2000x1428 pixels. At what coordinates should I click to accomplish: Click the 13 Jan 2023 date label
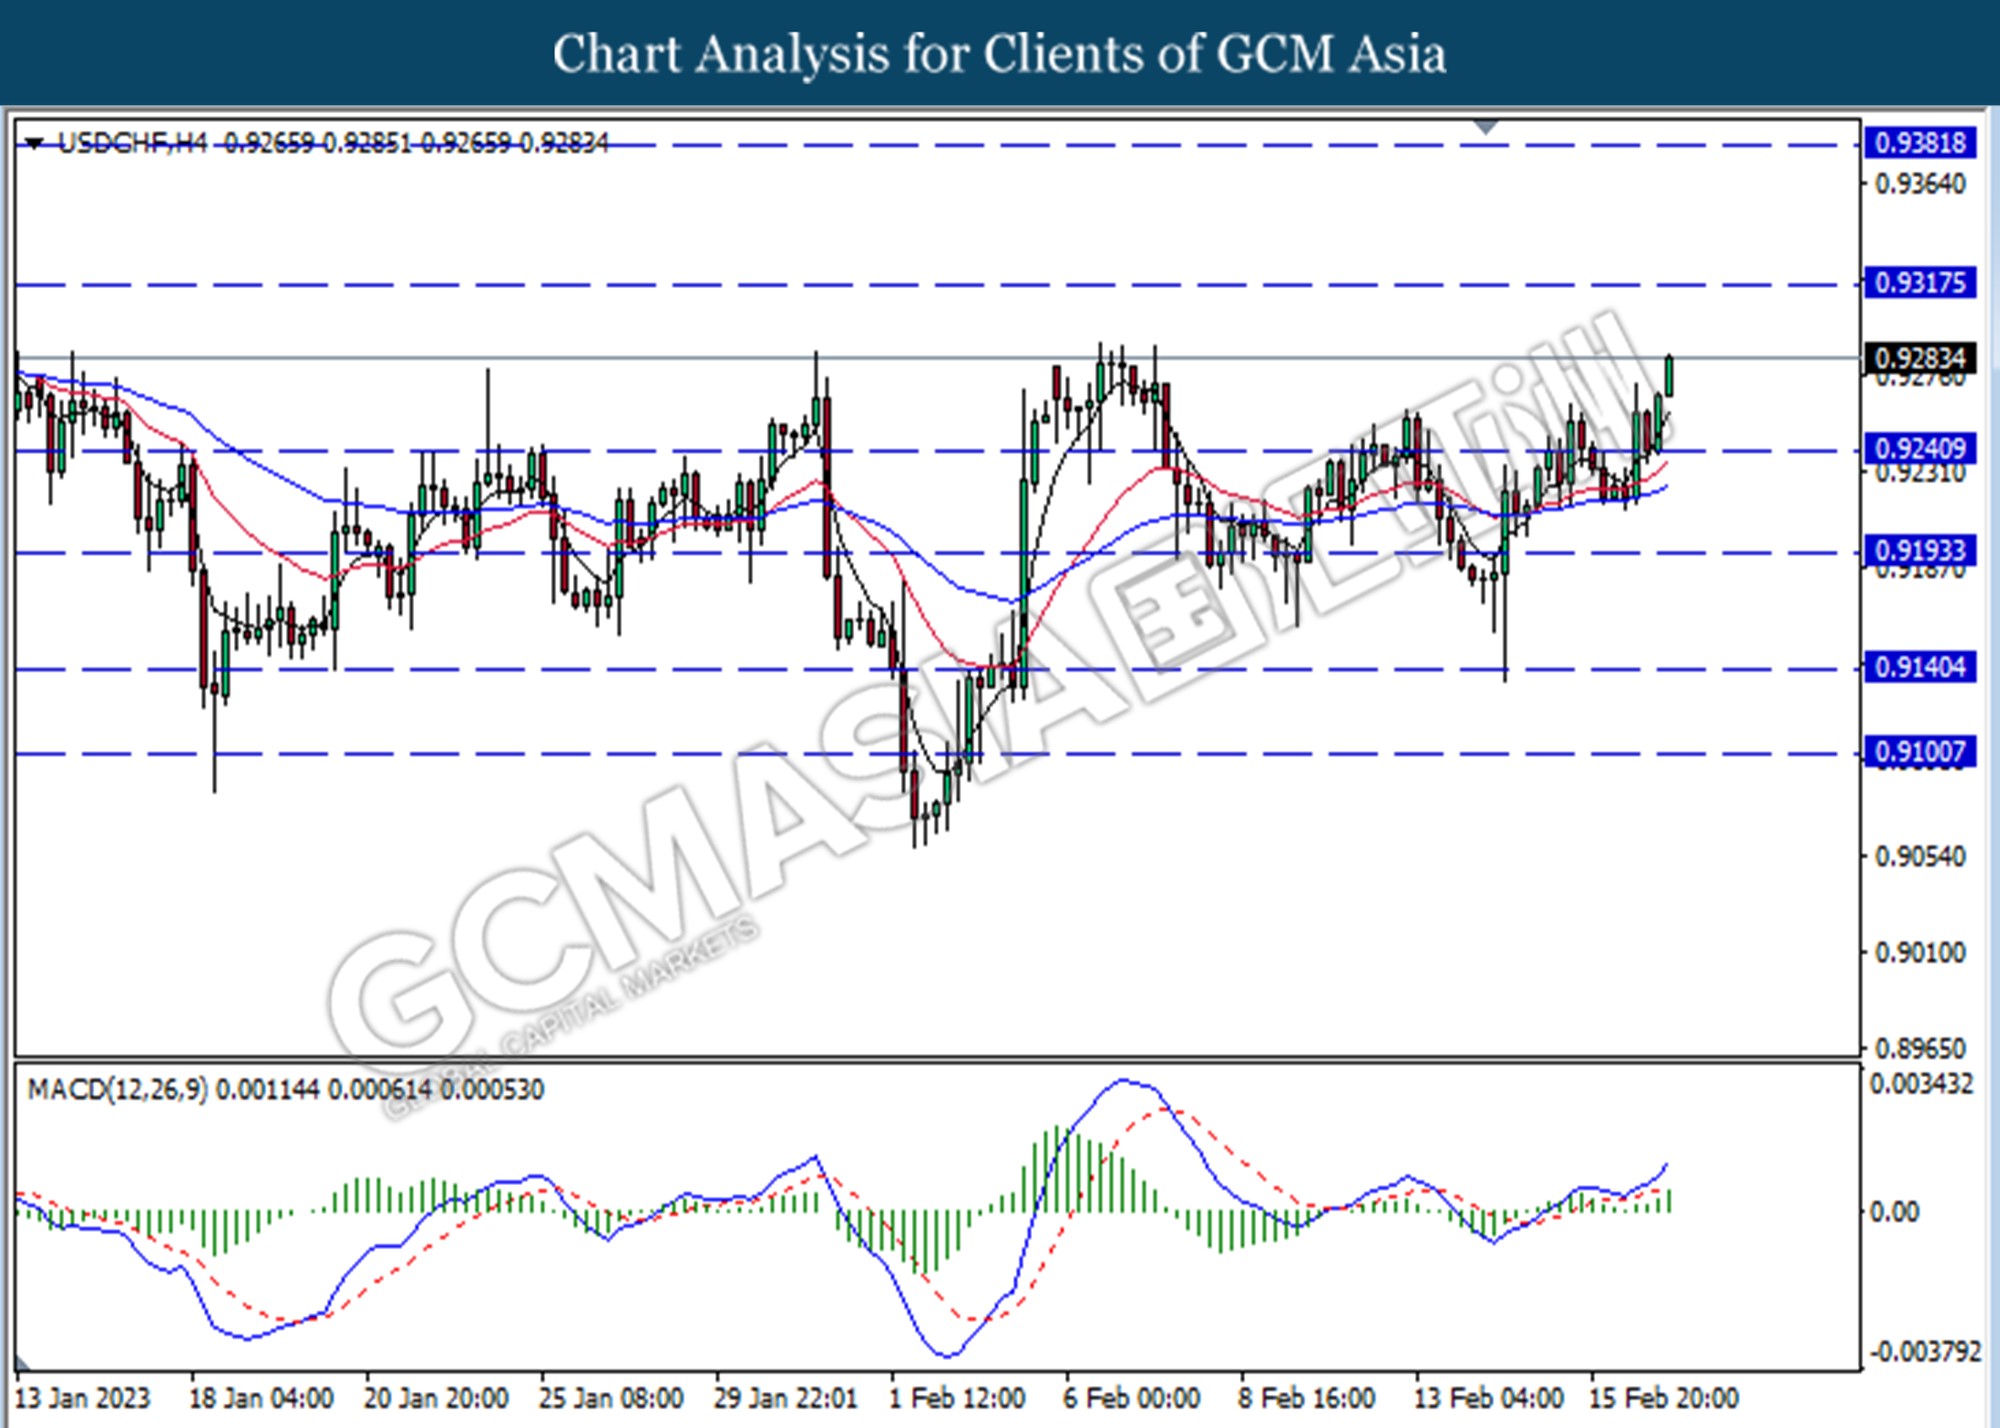point(82,1397)
